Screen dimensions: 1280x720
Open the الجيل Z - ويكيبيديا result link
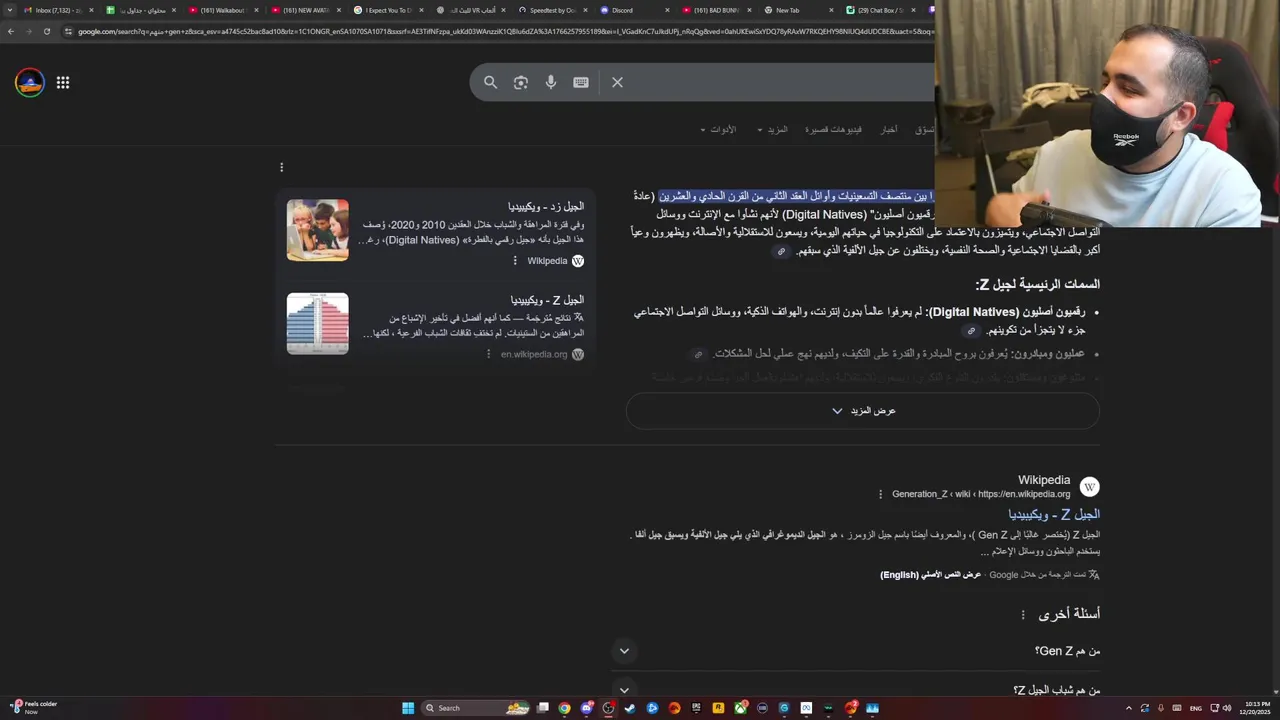coord(1054,514)
